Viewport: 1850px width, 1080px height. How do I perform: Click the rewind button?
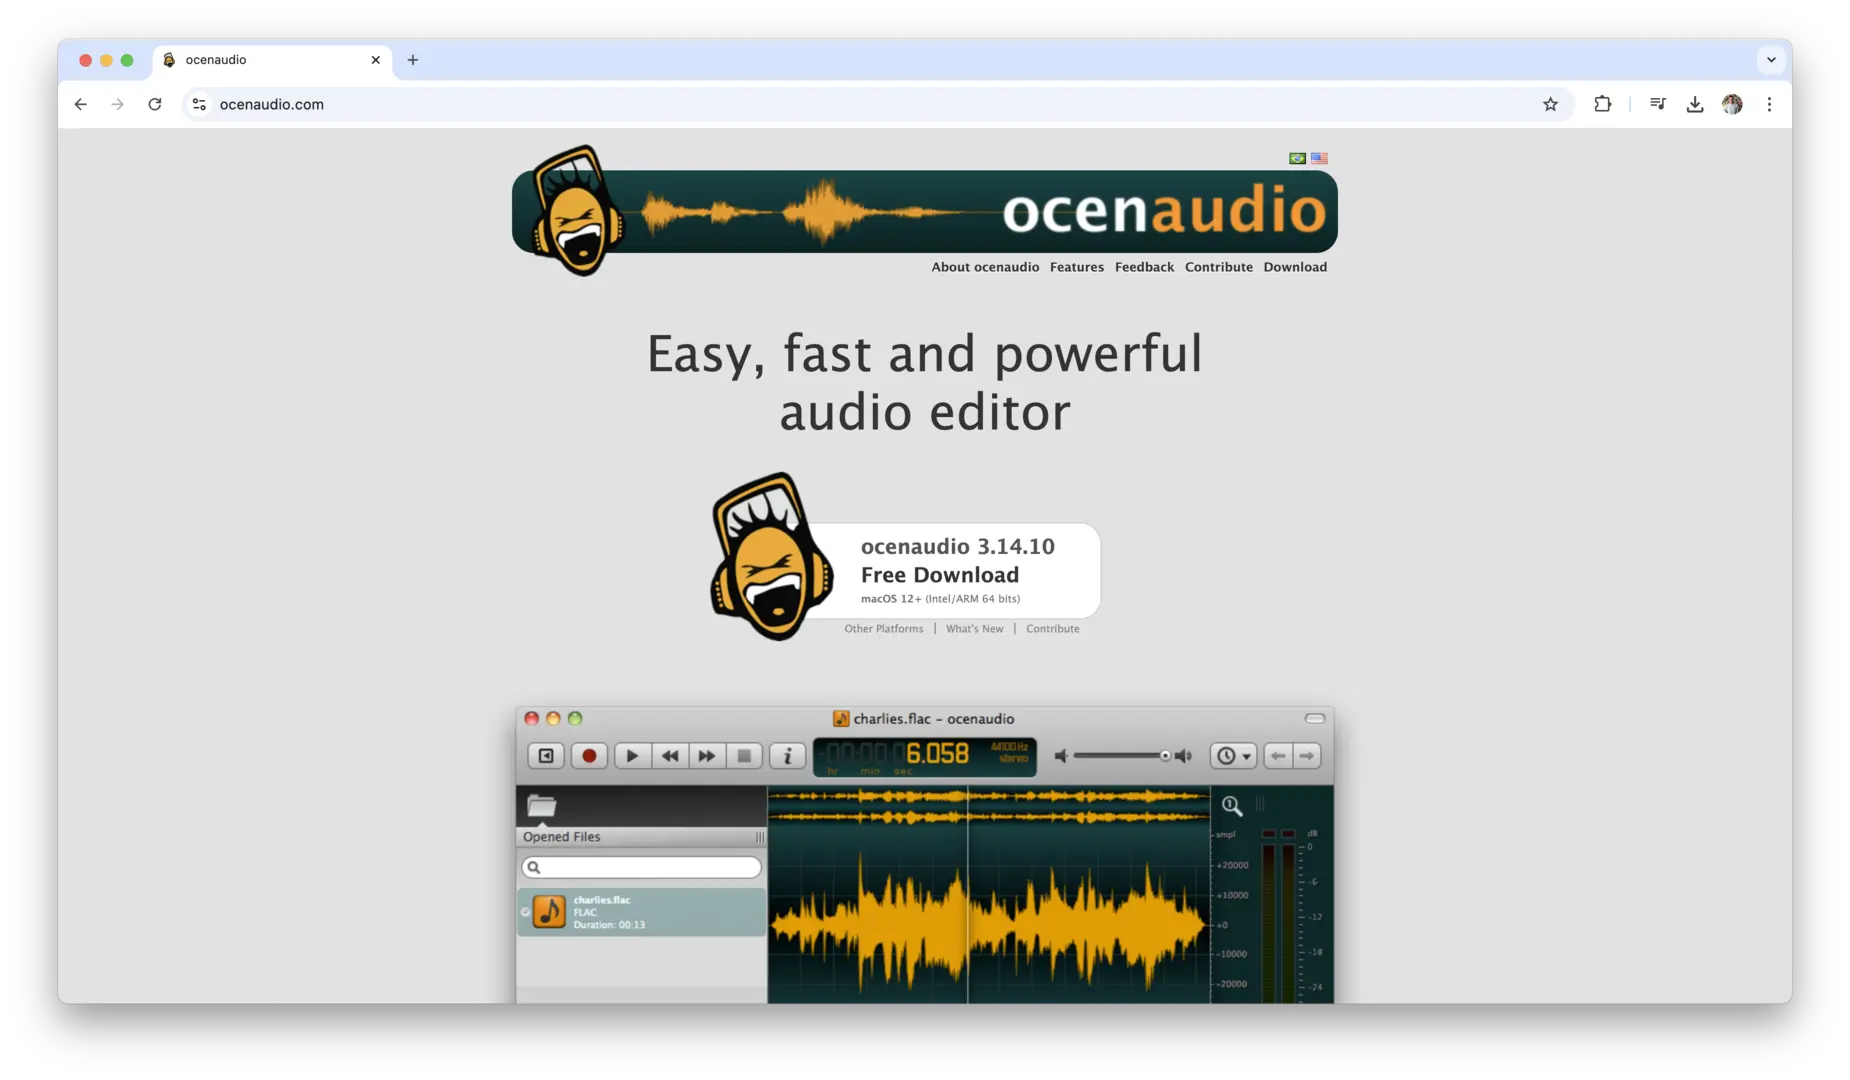(x=670, y=756)
